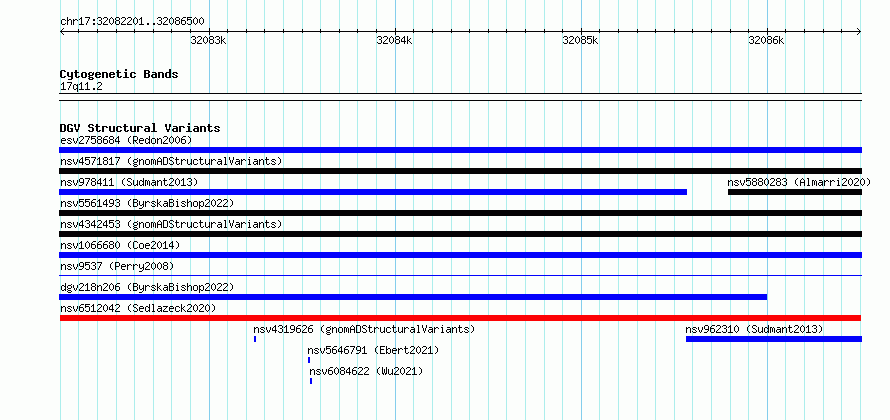
Task: Select the blue nsv1066680 variant bar
Action: (460, 255)
